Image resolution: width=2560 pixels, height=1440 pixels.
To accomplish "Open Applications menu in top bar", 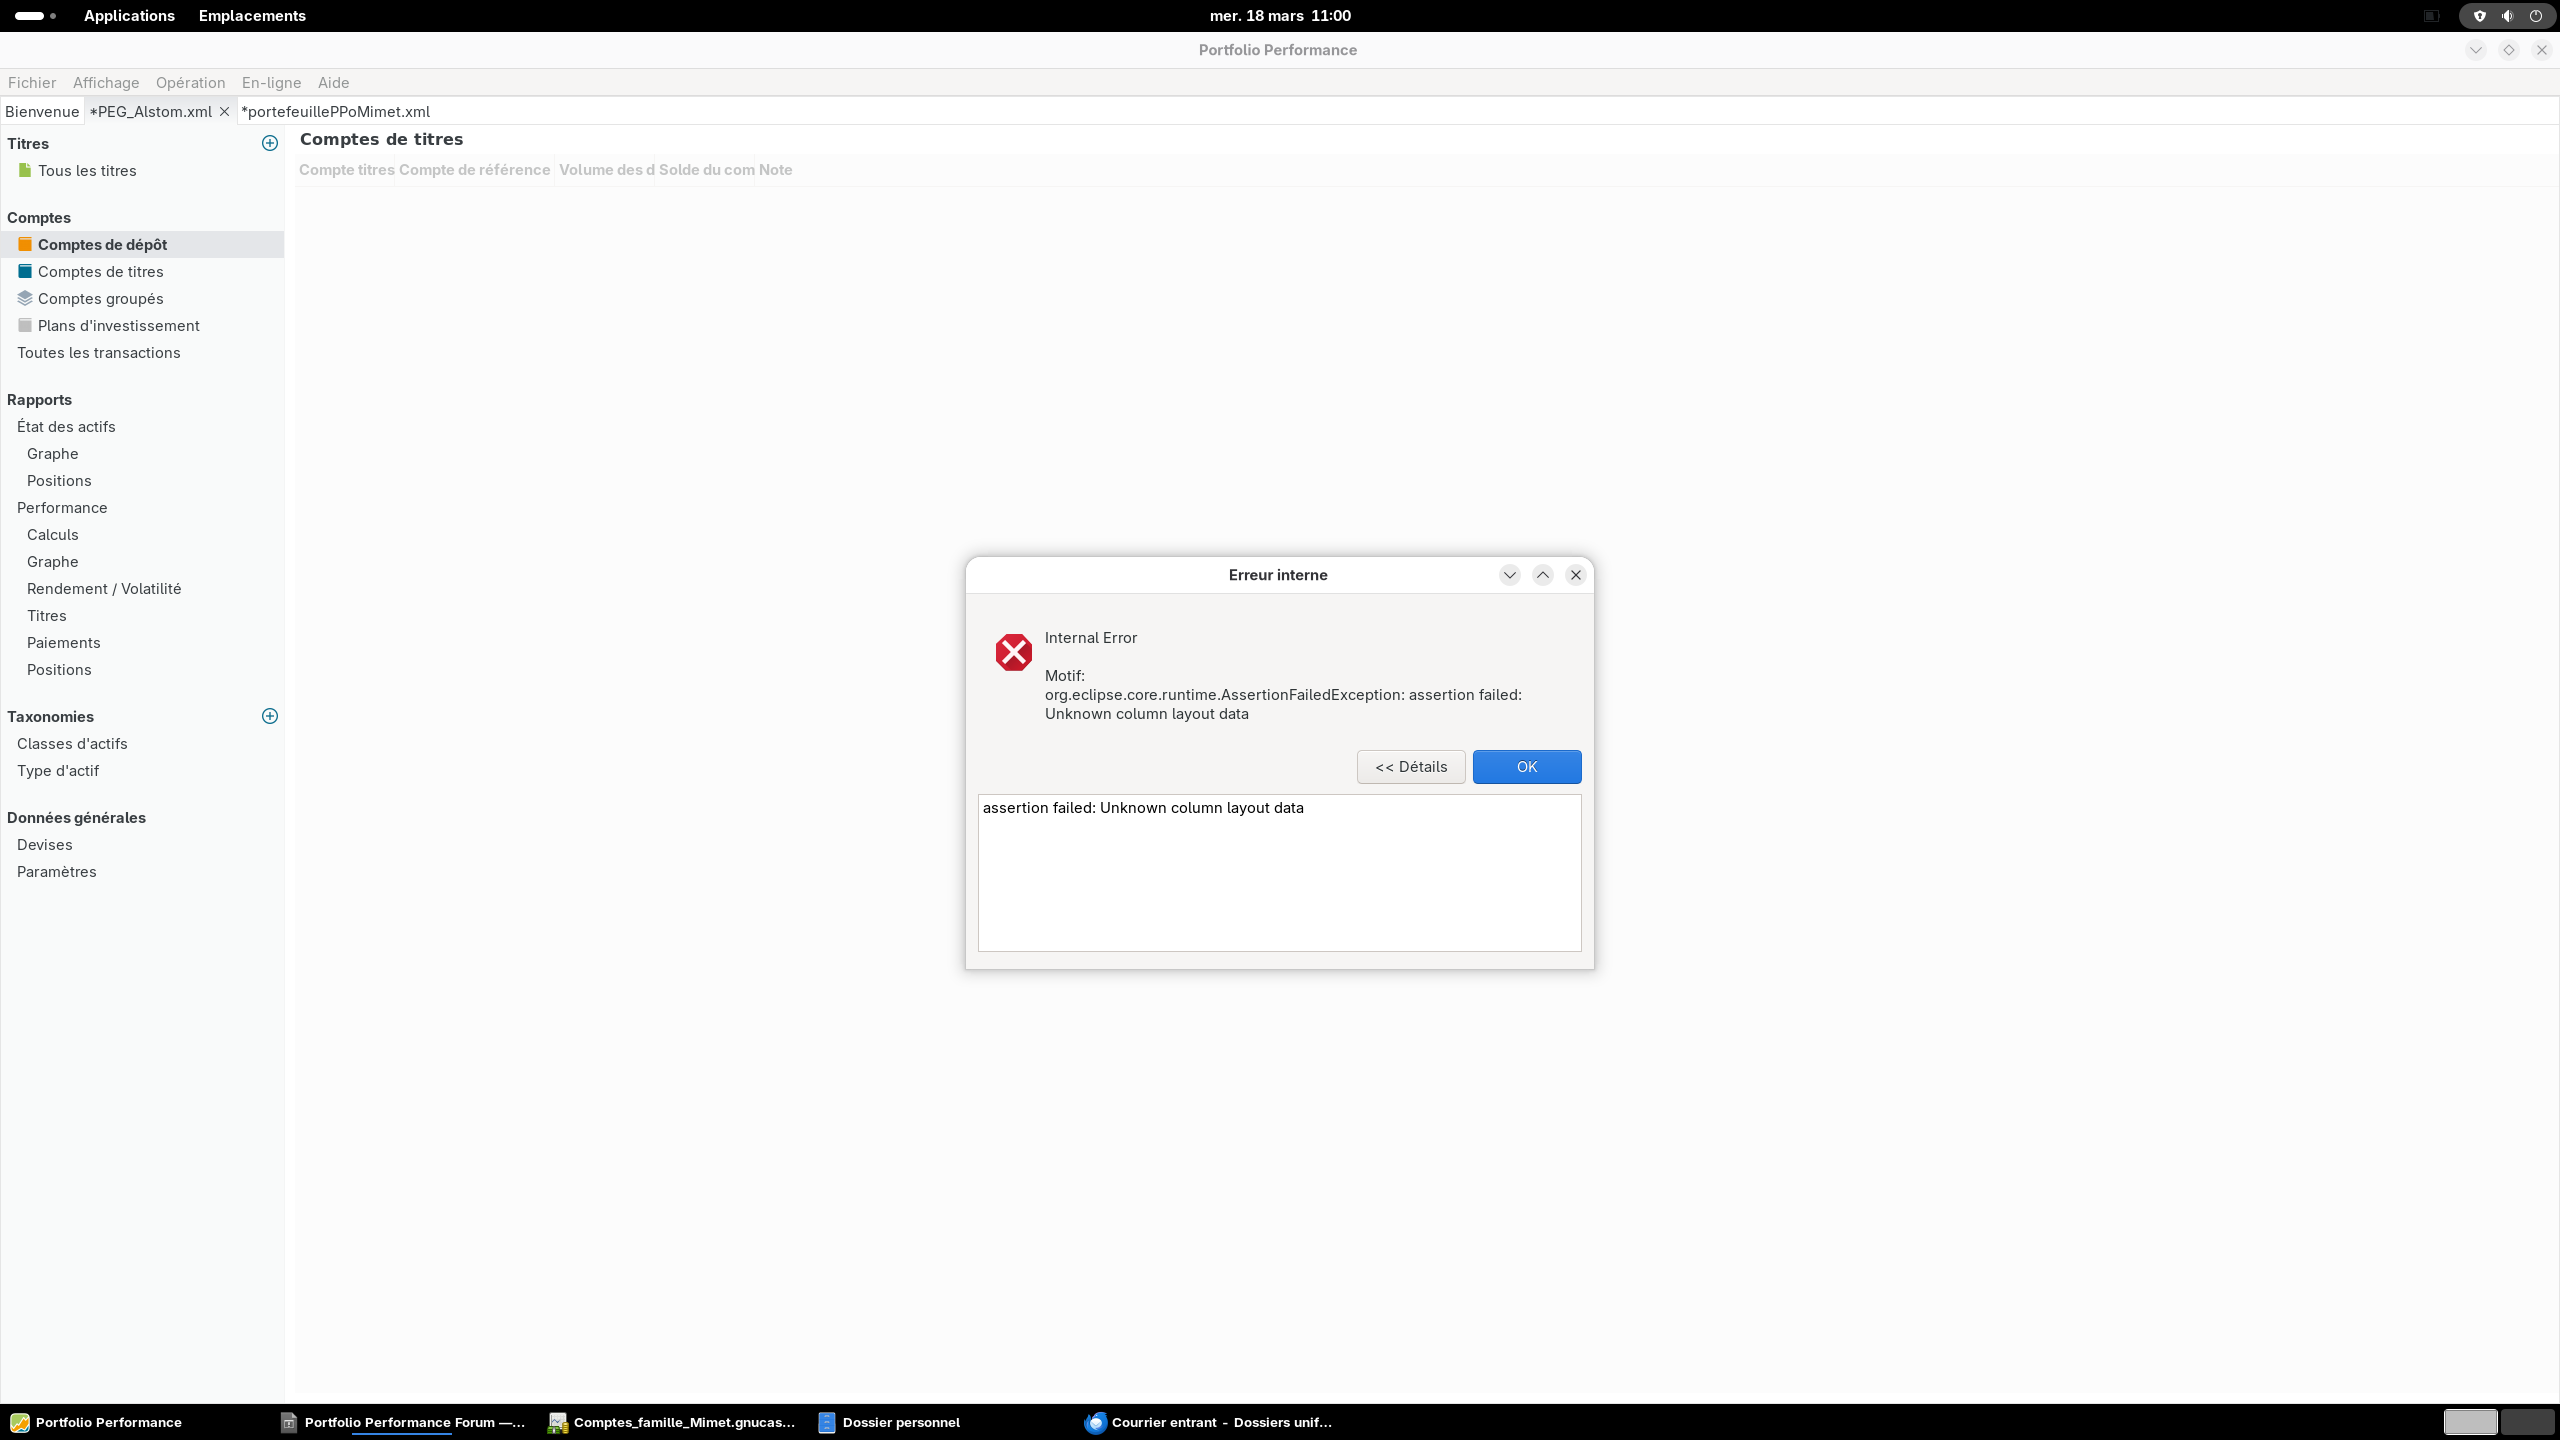I will pos(129,16).
